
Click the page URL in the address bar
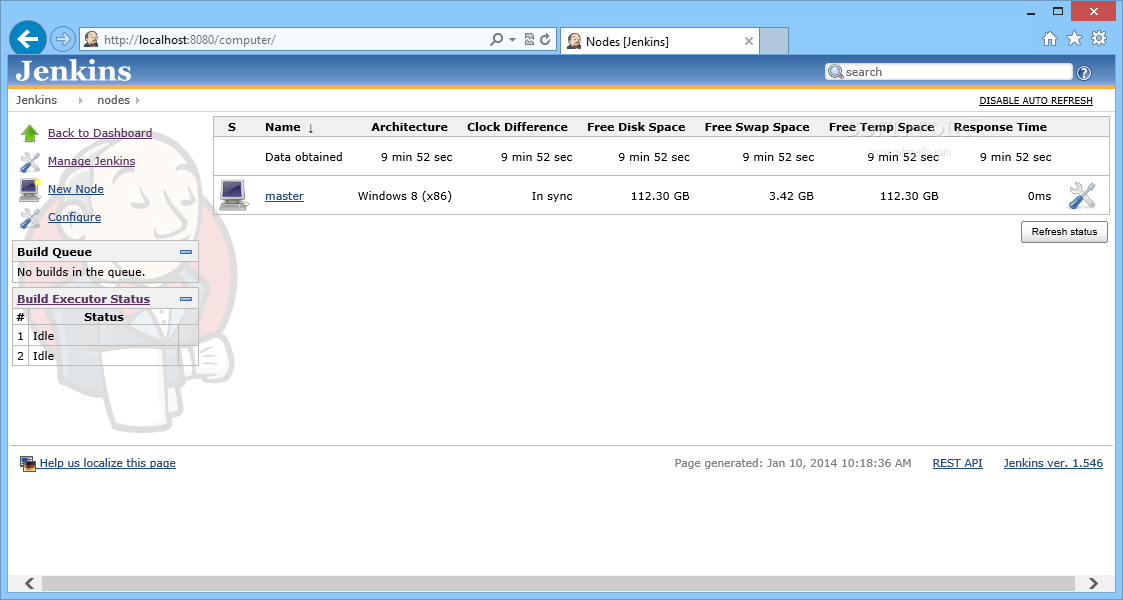pos(190,40)
